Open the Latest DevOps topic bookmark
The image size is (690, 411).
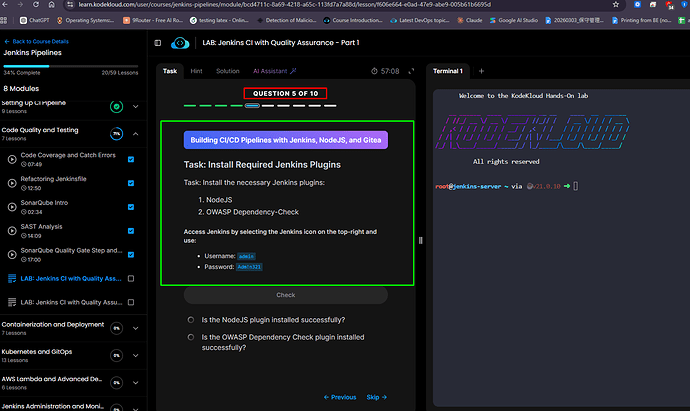(420, 20)
